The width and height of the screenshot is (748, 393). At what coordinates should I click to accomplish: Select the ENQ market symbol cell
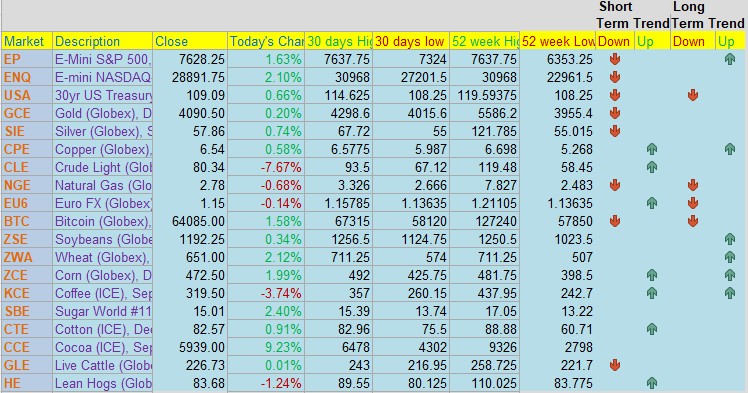tap(27, 77)
